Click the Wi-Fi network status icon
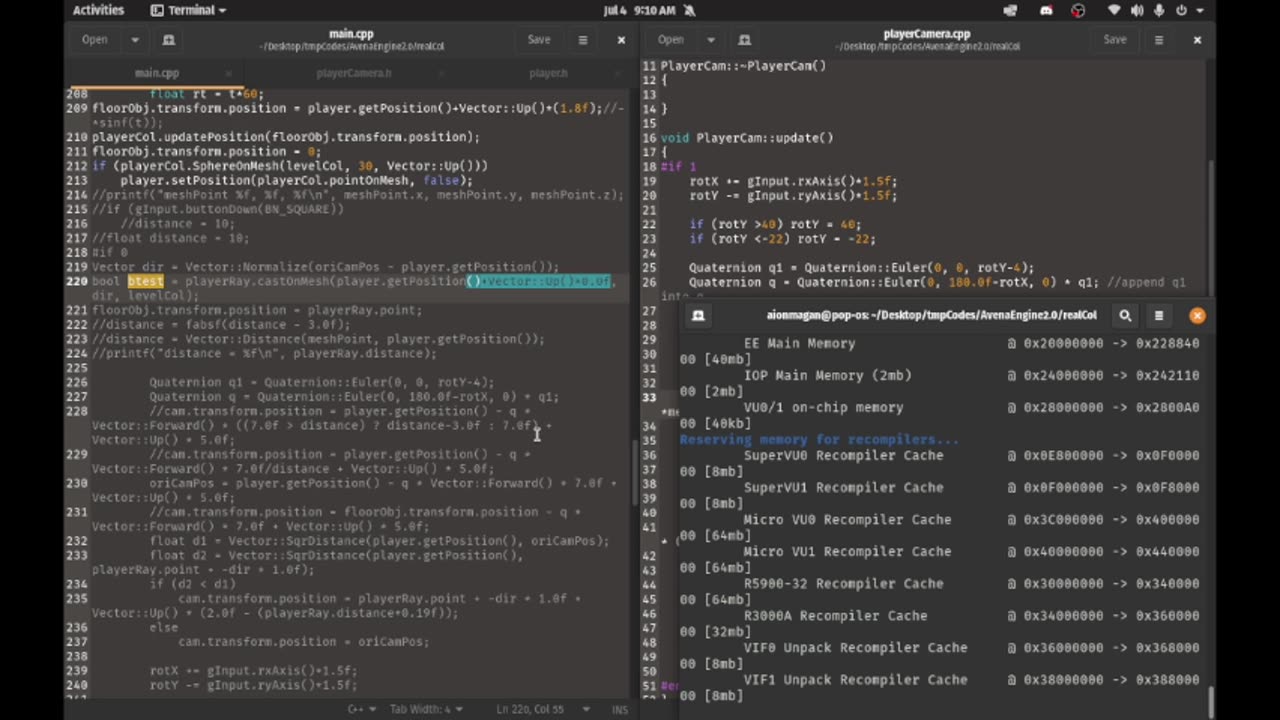Viewport: 1280px width, 720px height. click(x=1115, y=10)
